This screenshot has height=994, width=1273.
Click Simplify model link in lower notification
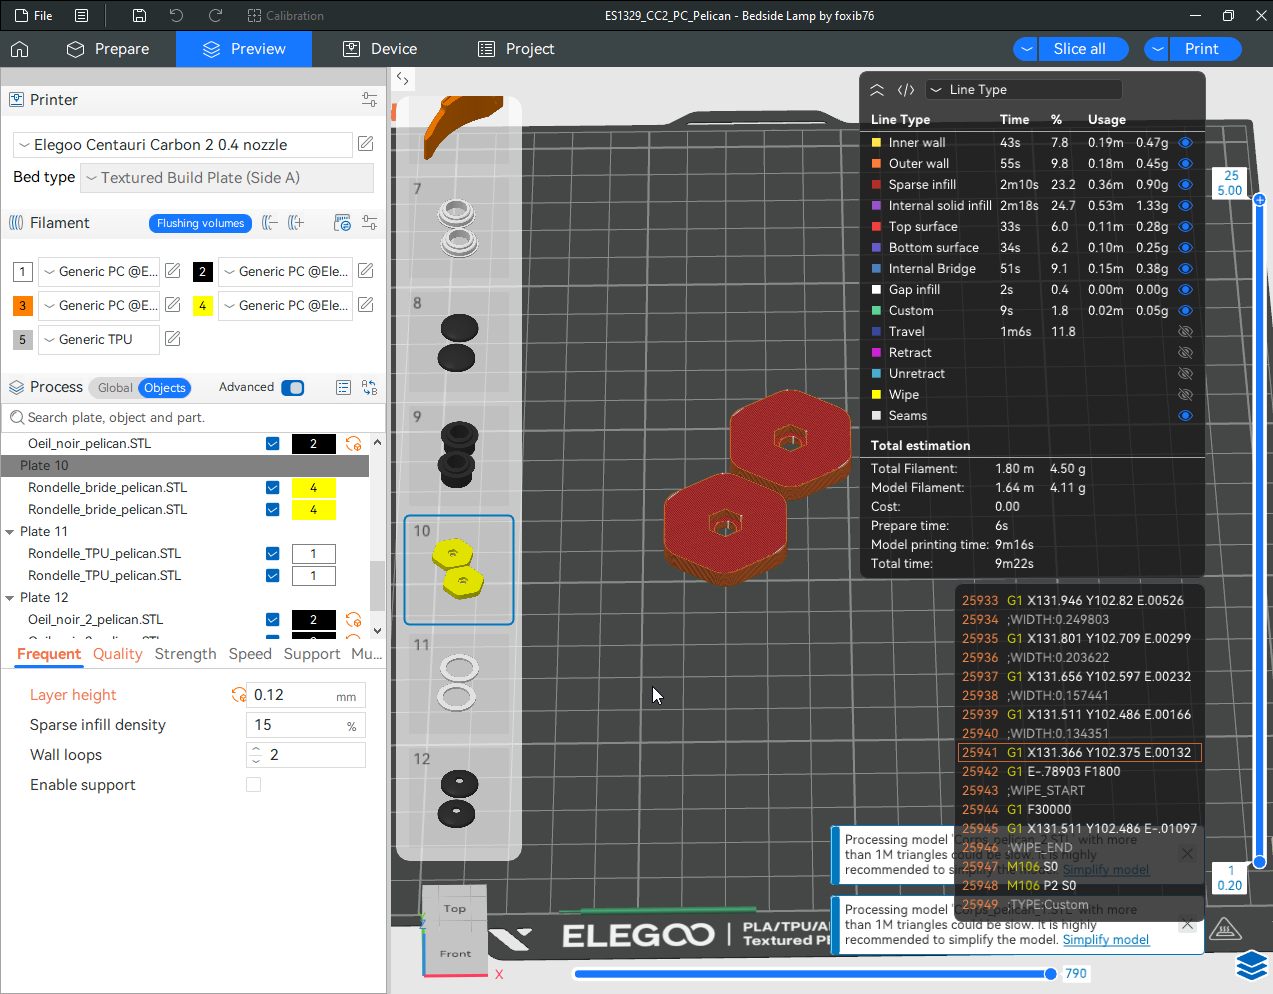(1106, 940)
